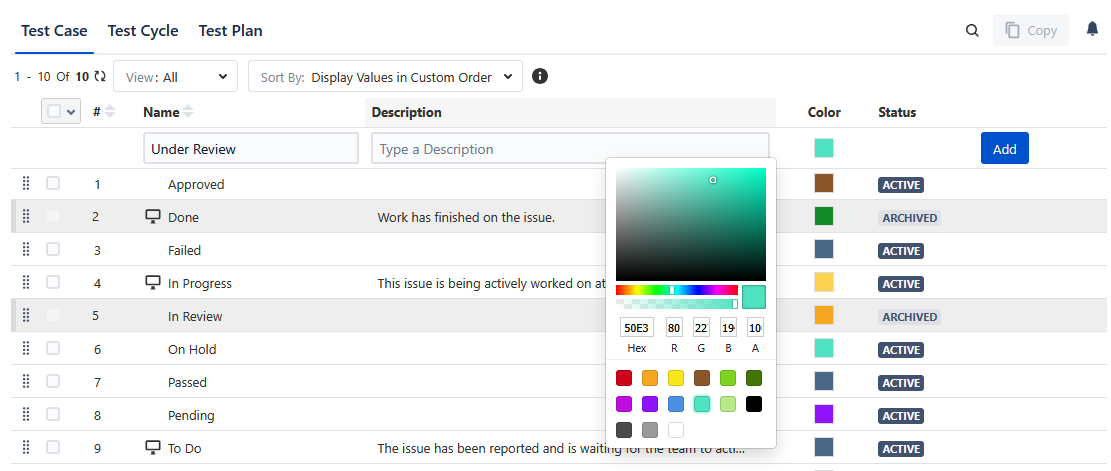The image size is (1111, 471).
Task: Click drag handle on the Done row
Action: click(26, 216)
